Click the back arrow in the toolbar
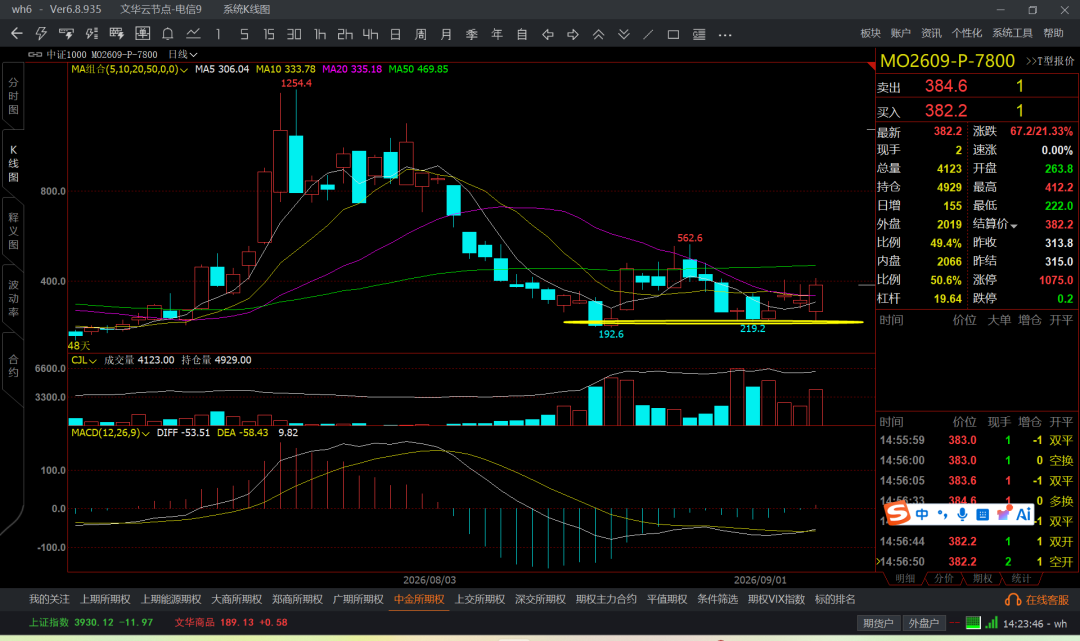1080x641 pixels. click(x=17, y=33)
